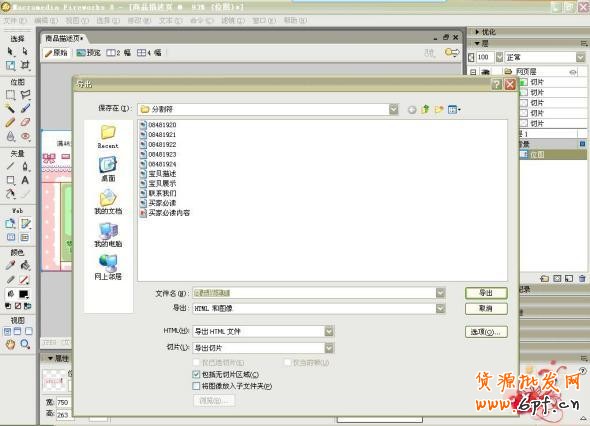This screenshot has height=426, width=590.
Task: Choose the Slice tool in Web section
Action: tap(25, 224)
